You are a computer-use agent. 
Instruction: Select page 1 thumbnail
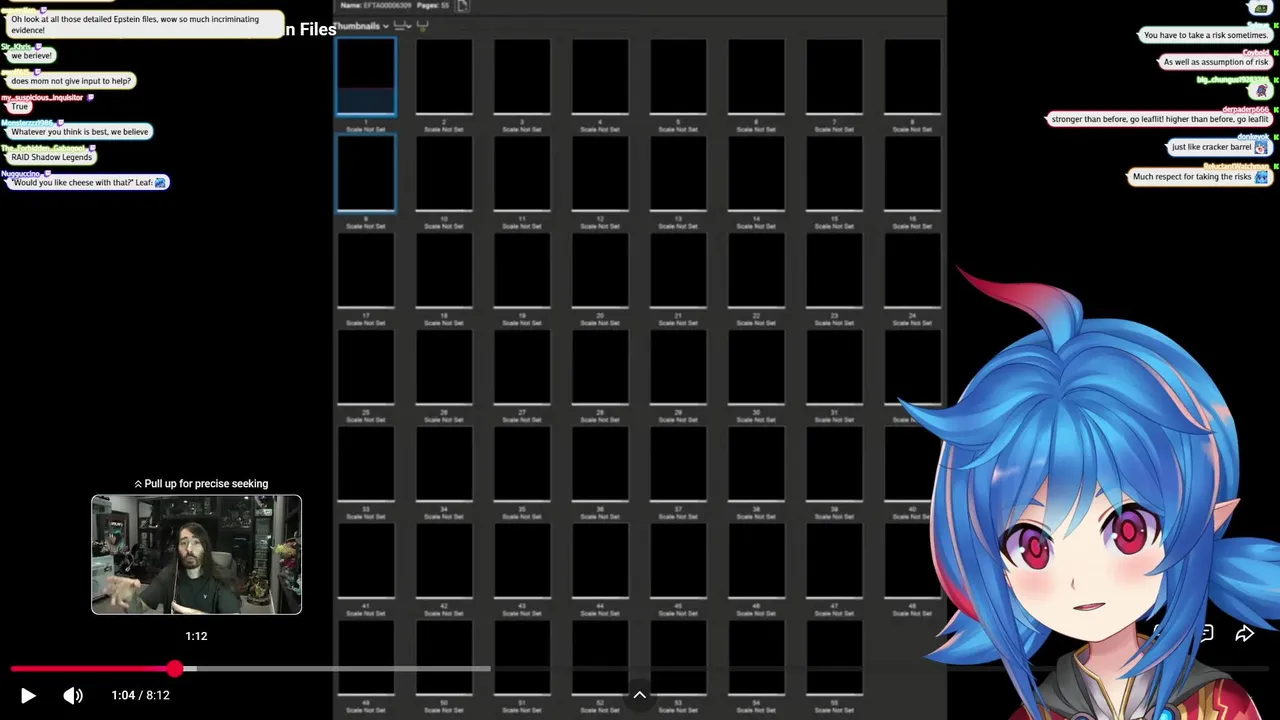(x=366, y=77)
